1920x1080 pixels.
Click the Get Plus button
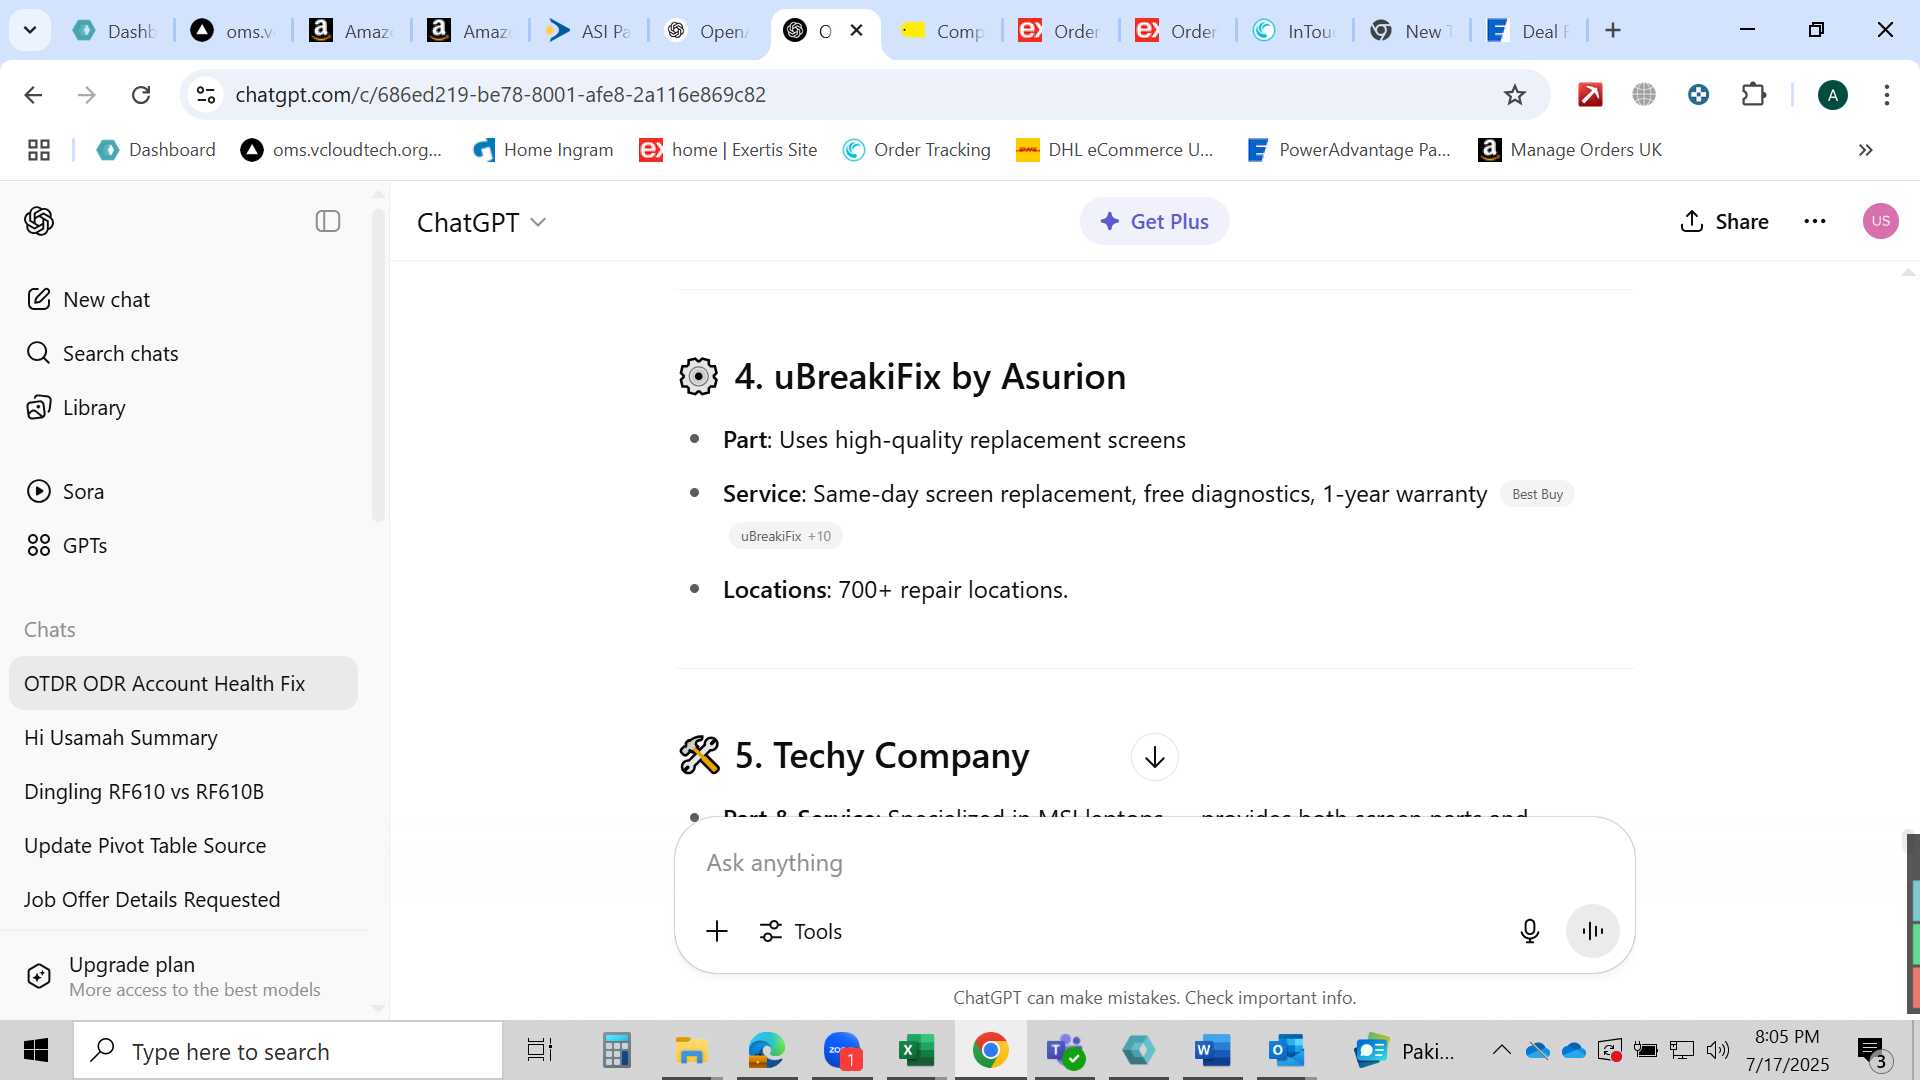1154,221
